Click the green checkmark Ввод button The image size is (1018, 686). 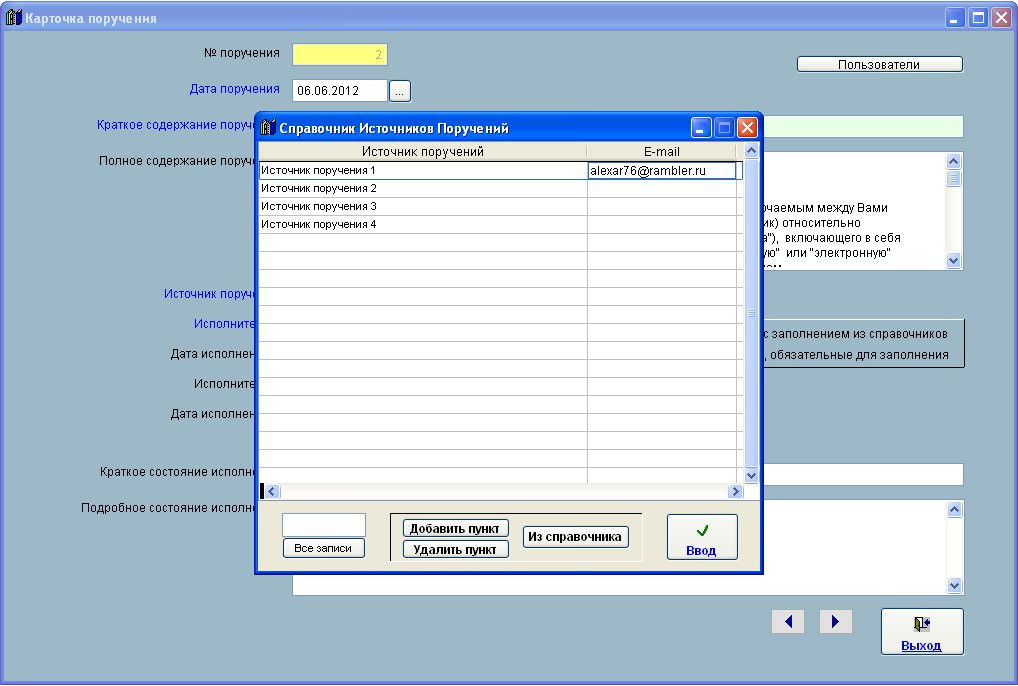pos(701,537)
